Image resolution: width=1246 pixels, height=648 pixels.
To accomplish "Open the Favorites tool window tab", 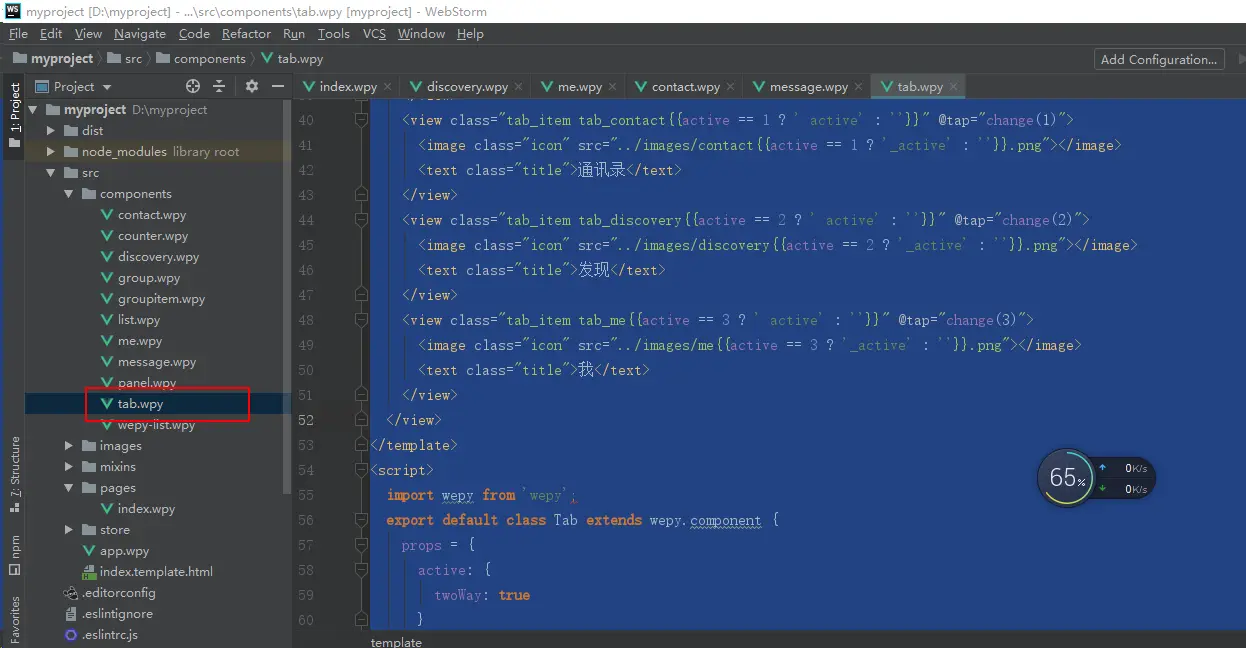I will 14,620.
